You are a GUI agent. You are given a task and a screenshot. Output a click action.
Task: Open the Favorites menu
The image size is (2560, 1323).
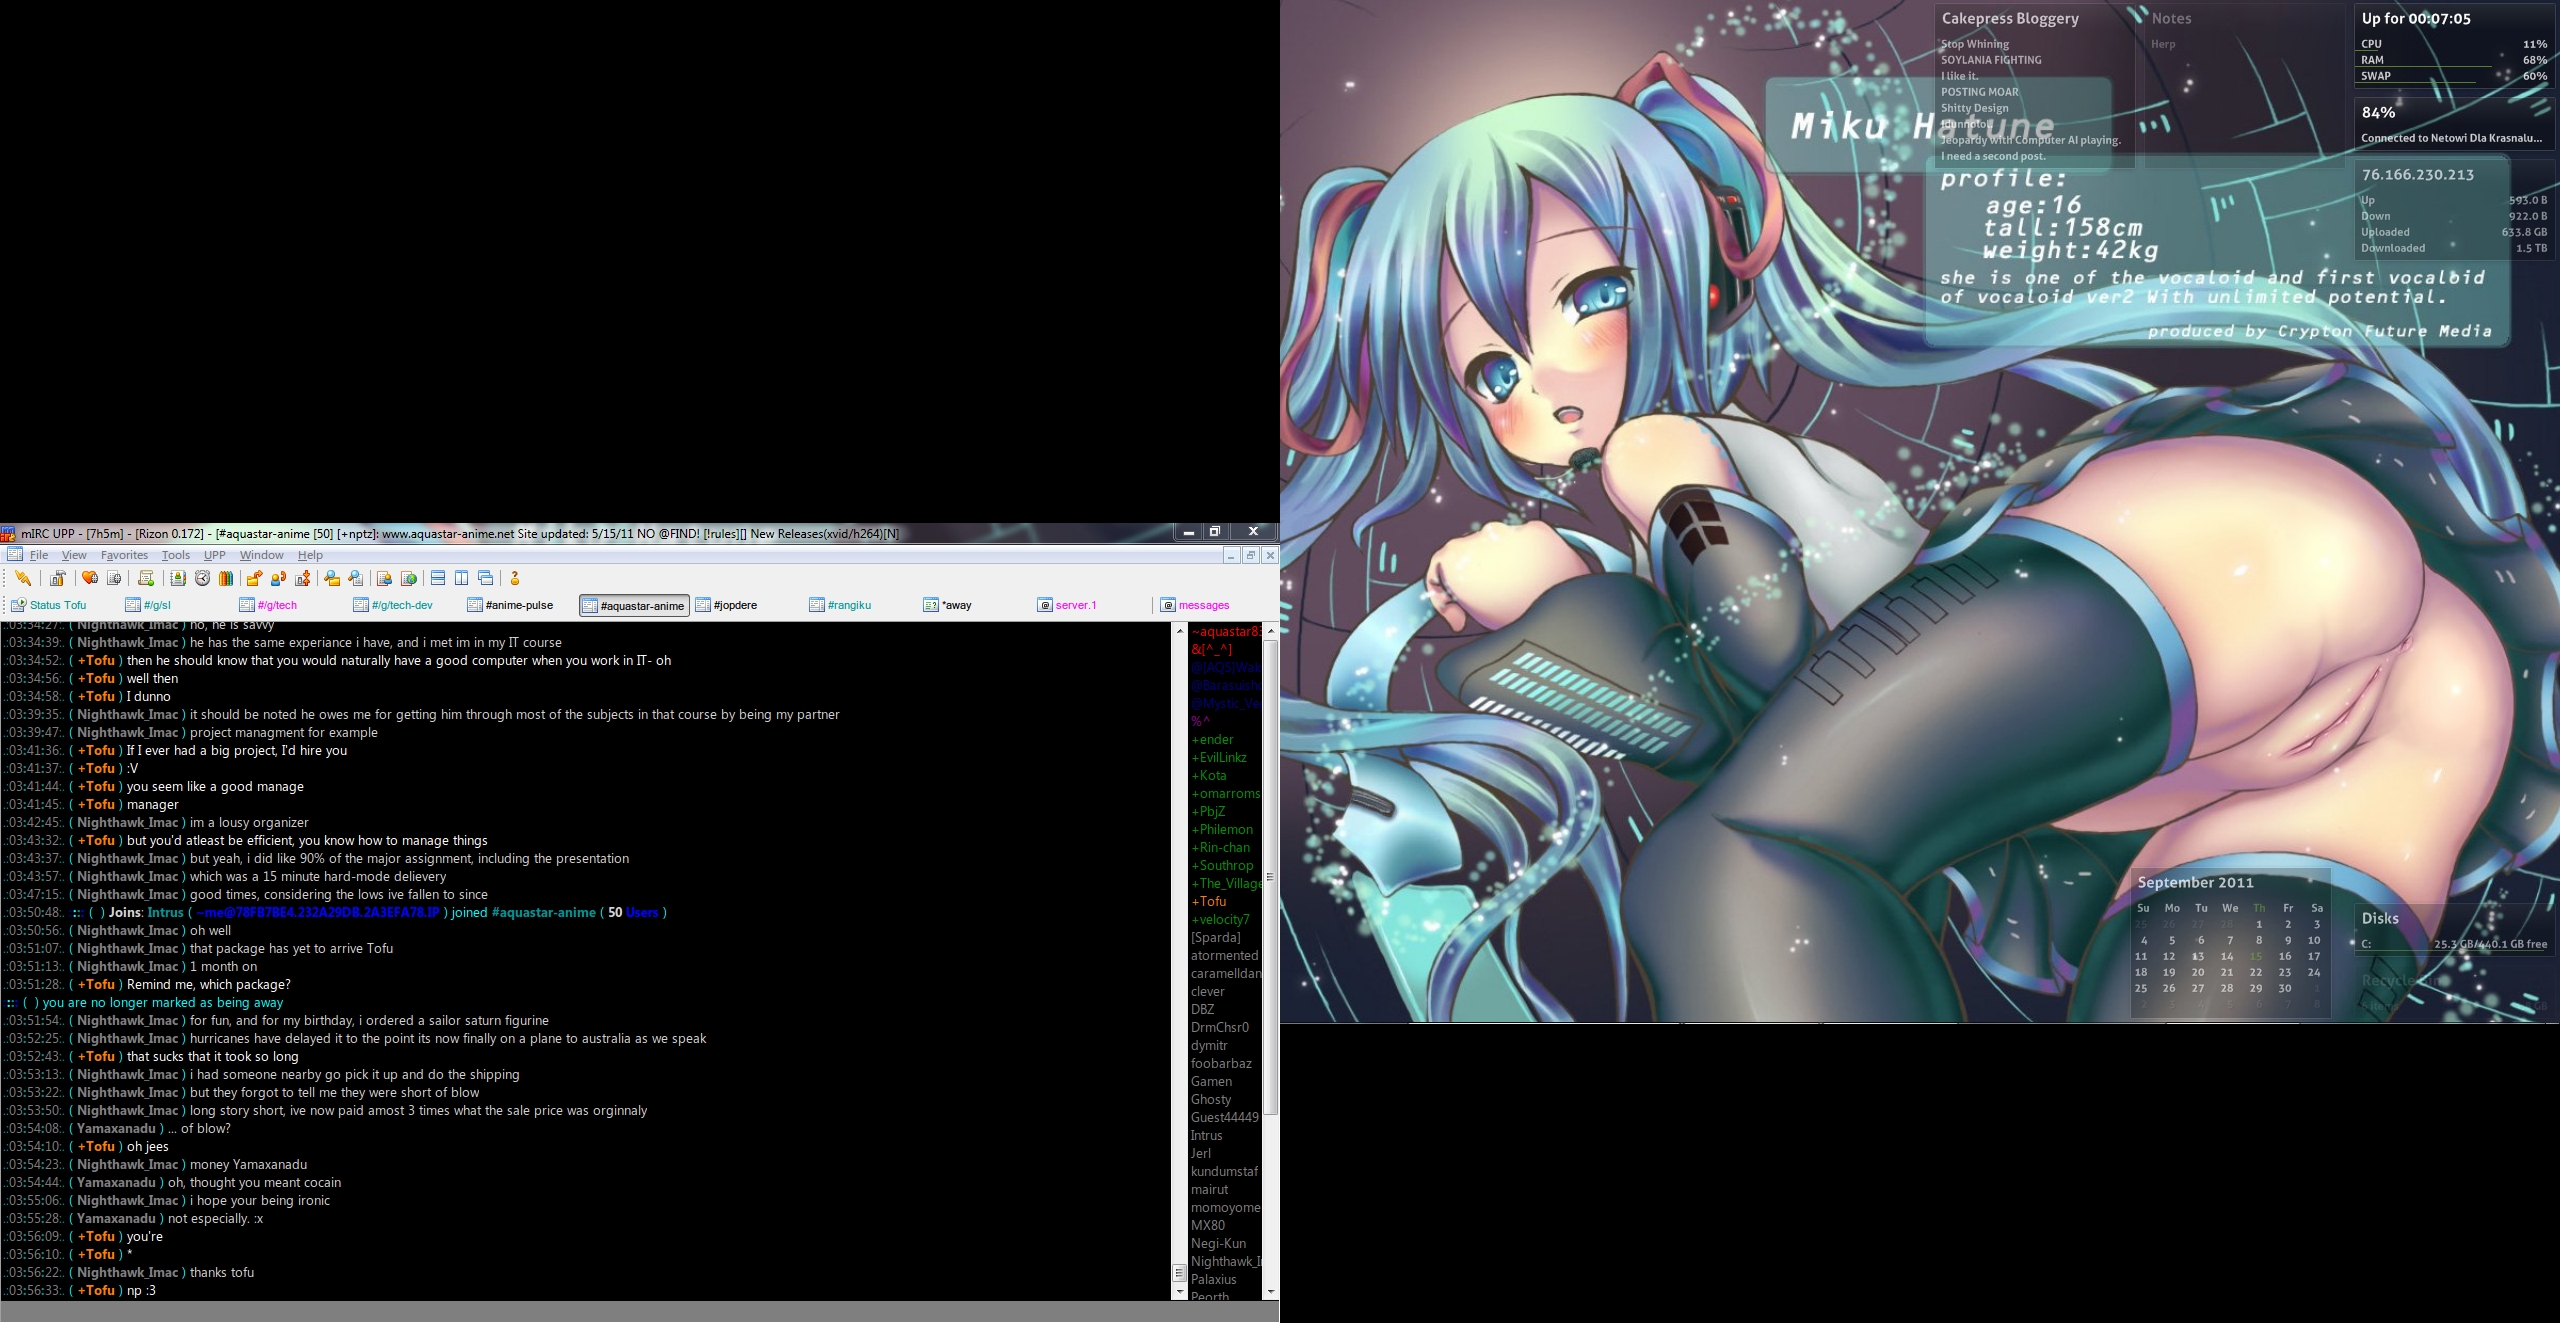coord(124,555)
